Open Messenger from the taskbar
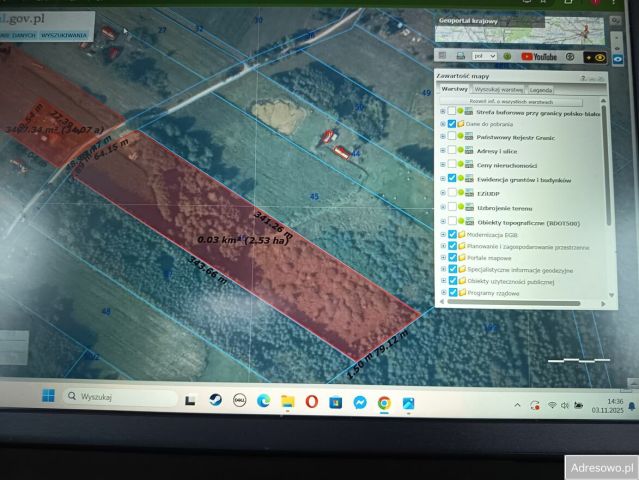Viewport: 639px width, 480px height. [359, 402]
